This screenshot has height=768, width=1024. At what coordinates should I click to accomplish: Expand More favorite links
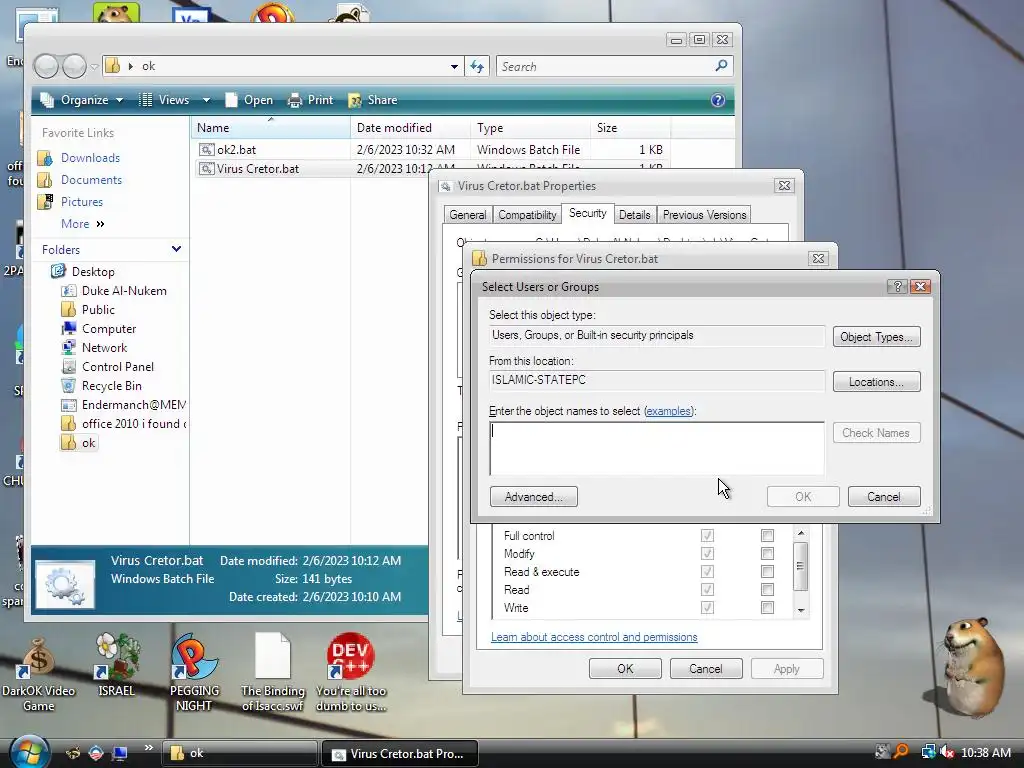(82, 224)
